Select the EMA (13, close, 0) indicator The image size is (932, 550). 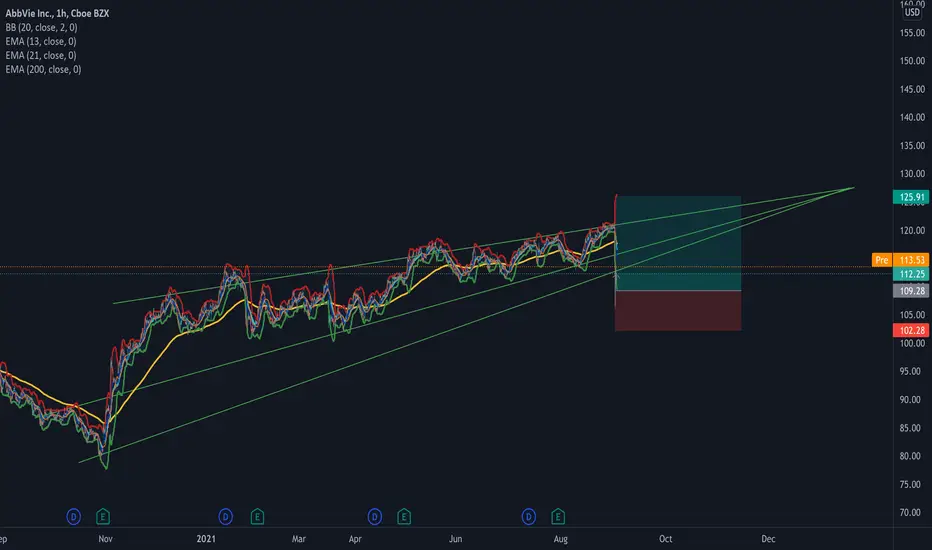[x=41, y=41]
